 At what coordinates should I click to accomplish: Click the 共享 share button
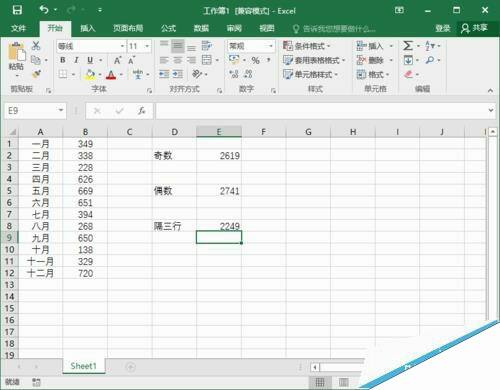[x=475, y=28]
